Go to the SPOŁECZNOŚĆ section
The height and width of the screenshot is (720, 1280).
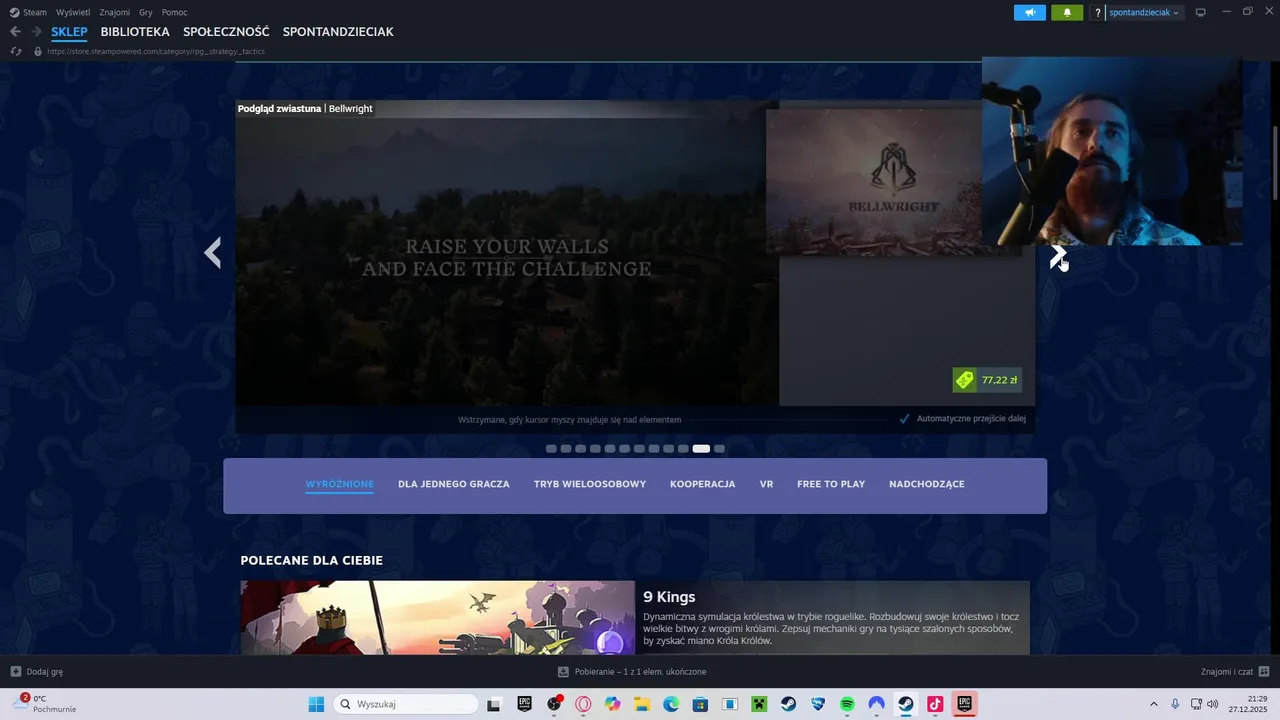226,32
